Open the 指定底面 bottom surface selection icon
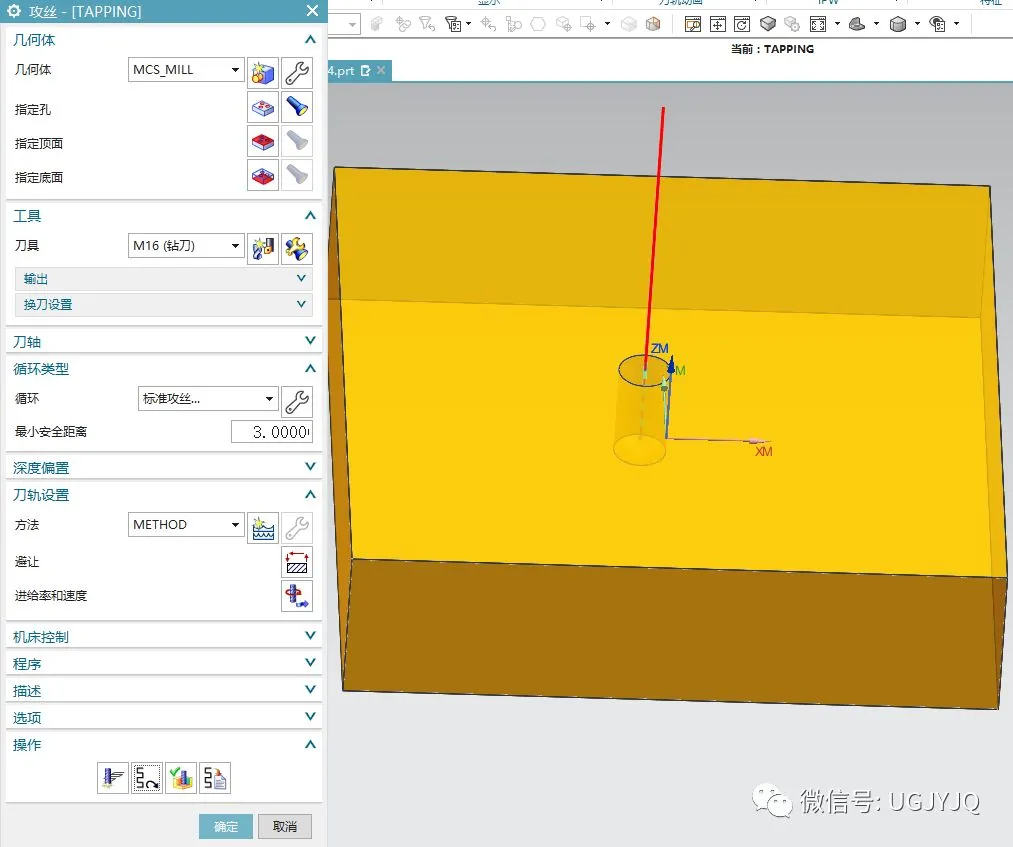 click(263, 175)
